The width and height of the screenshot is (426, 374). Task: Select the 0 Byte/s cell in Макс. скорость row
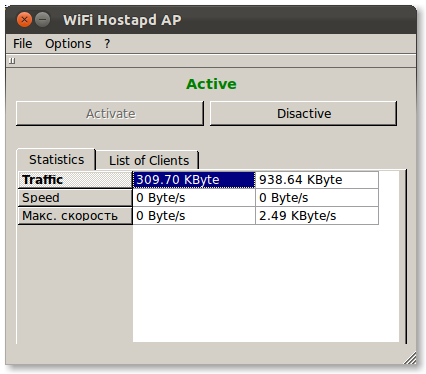194,216
